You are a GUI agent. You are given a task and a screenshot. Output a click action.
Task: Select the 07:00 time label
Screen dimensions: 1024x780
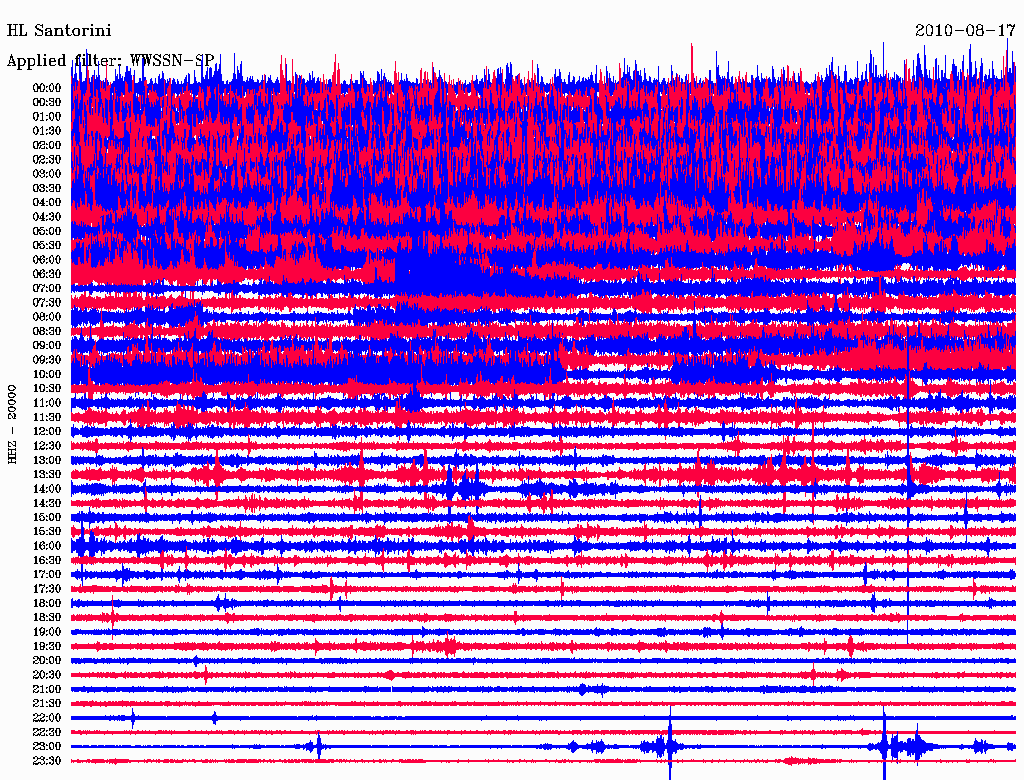tap(47, 289)
